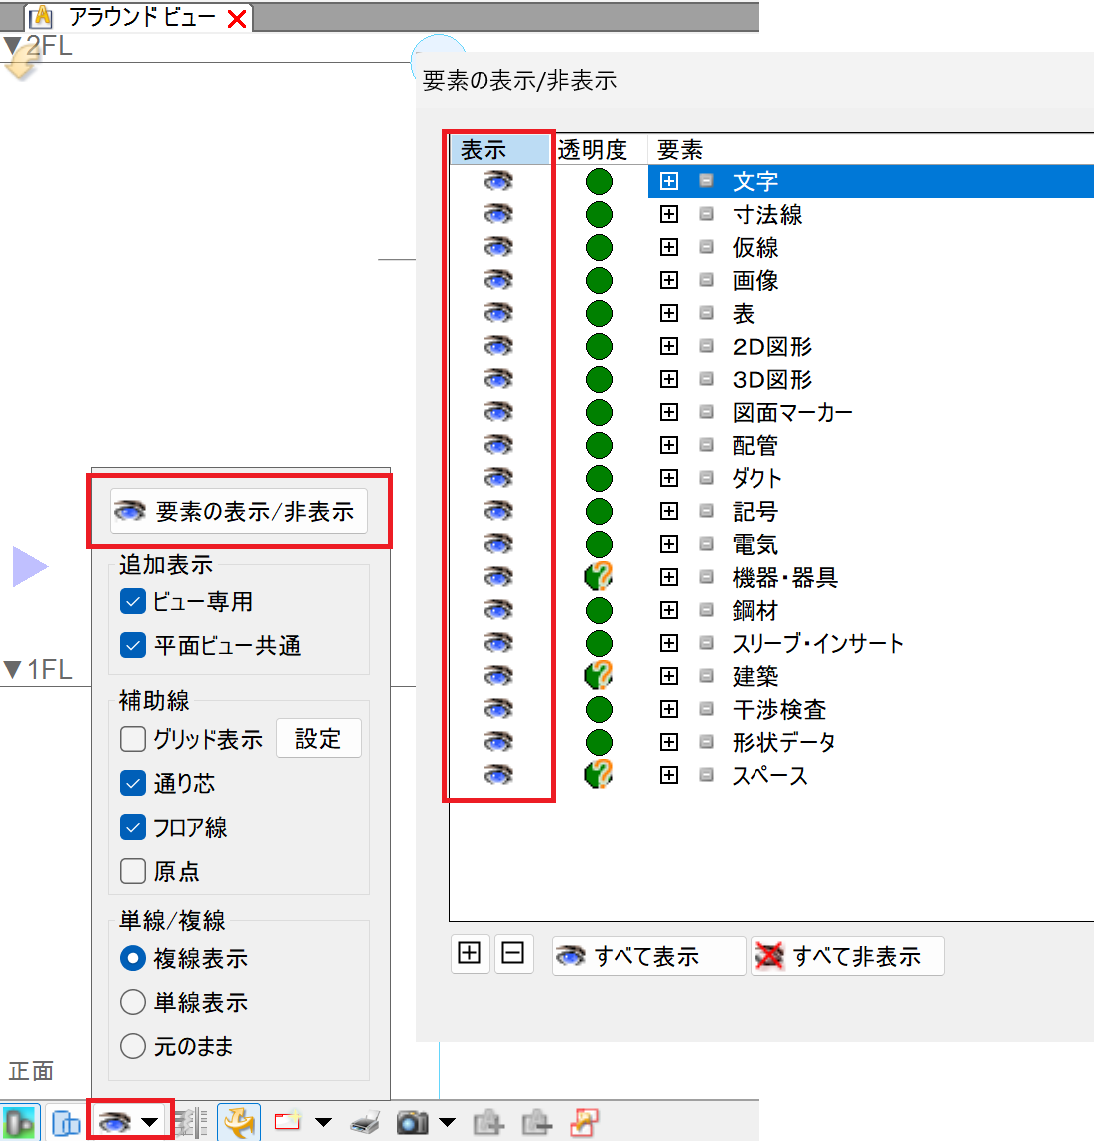Click the camera icon in bottom toolbar
The height and width of the screenshot is (1141, 1094).
tap(412, 1123)
